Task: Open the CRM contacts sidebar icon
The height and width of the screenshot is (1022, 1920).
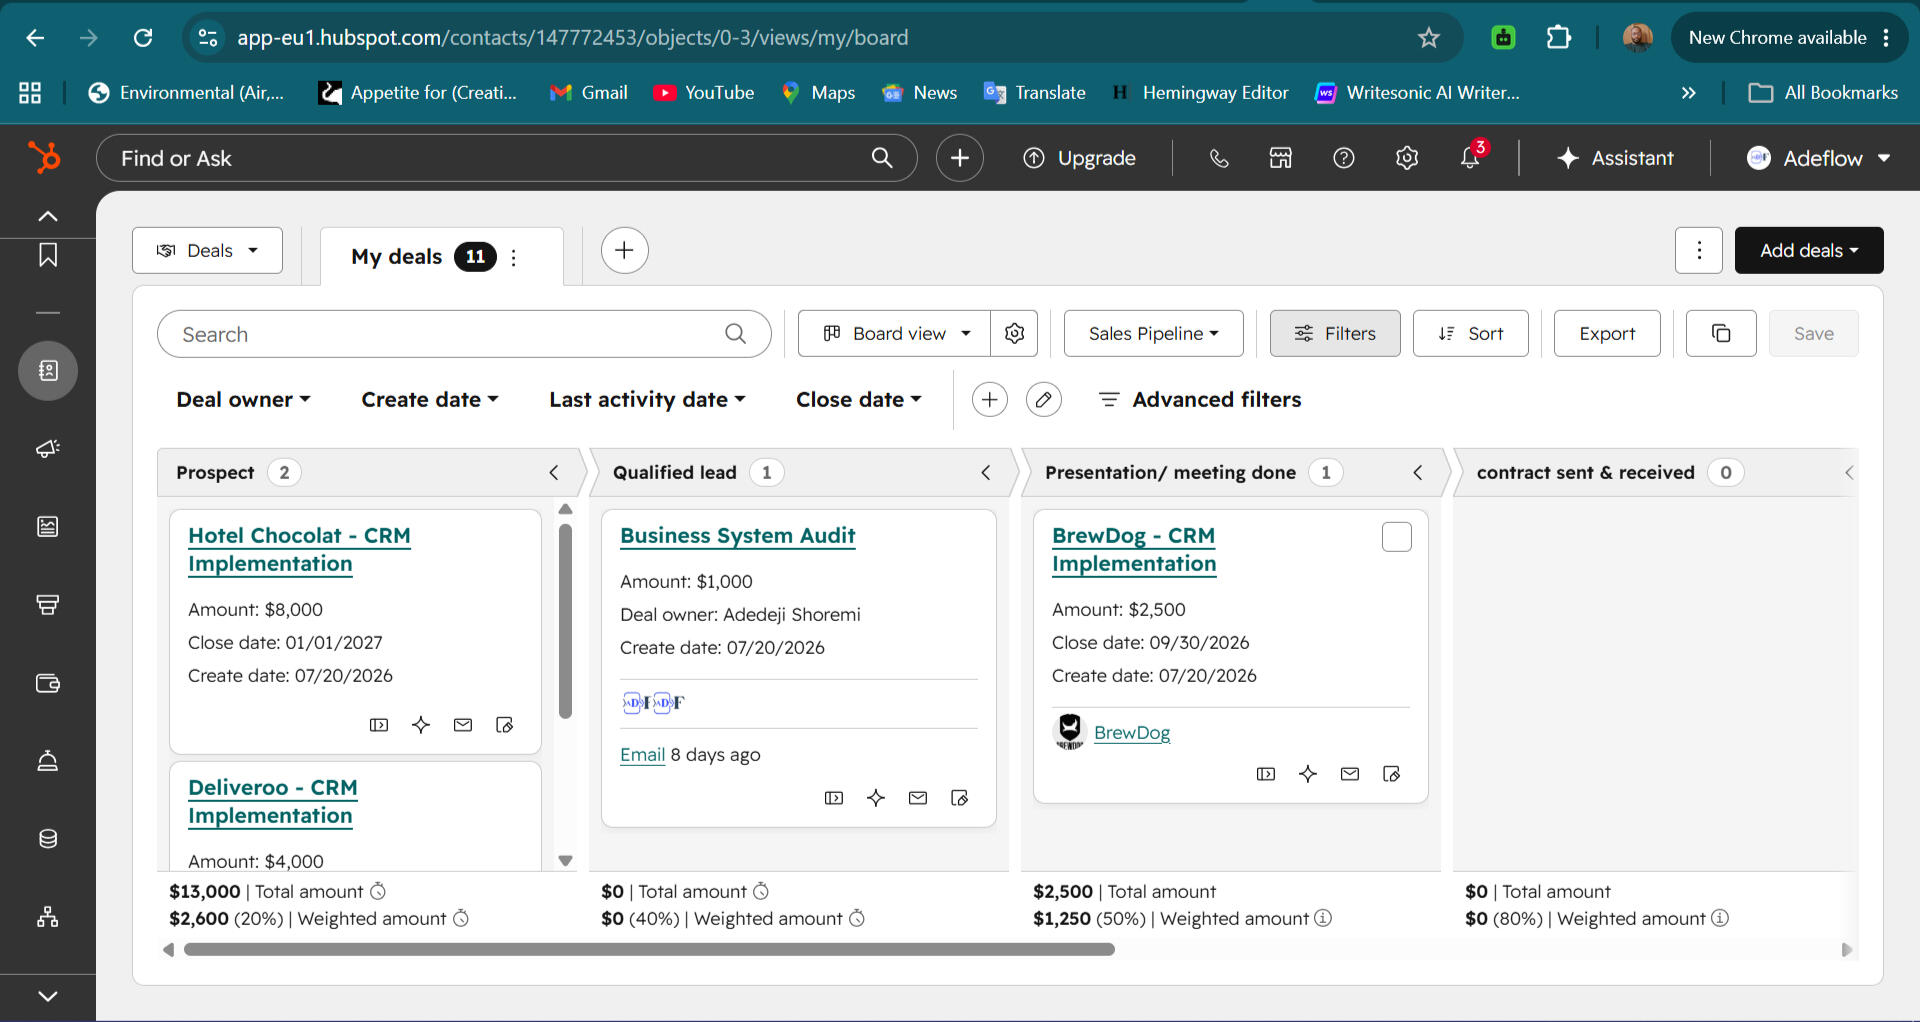Action: pyautogui.click(x=47, y=371)
